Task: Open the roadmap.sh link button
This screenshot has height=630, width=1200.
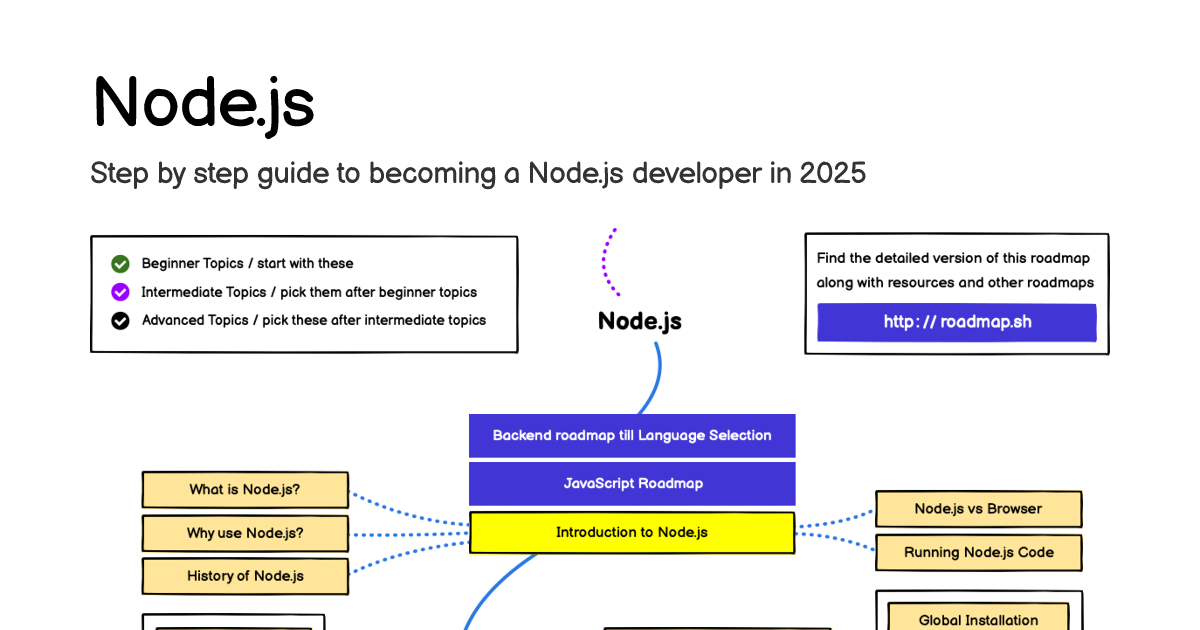Action: point(956,322)
